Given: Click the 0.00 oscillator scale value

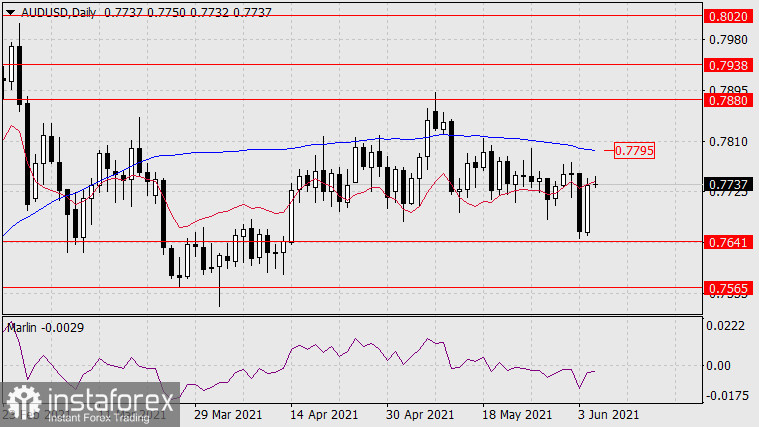Looking at the screenshot, I should tap(718, 366).
